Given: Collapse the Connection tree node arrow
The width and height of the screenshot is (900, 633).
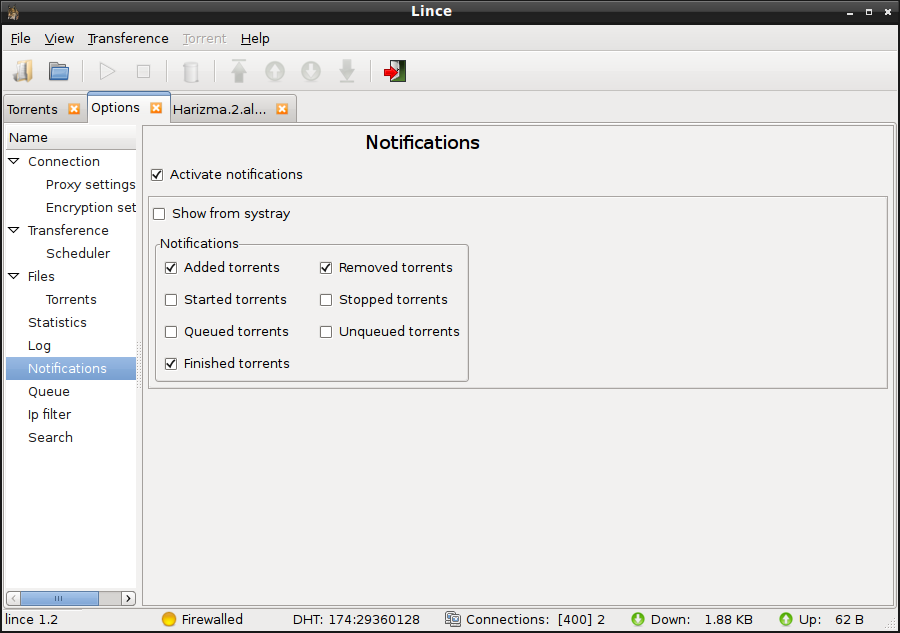Looking at the screenshot, I should coord(14,161).
